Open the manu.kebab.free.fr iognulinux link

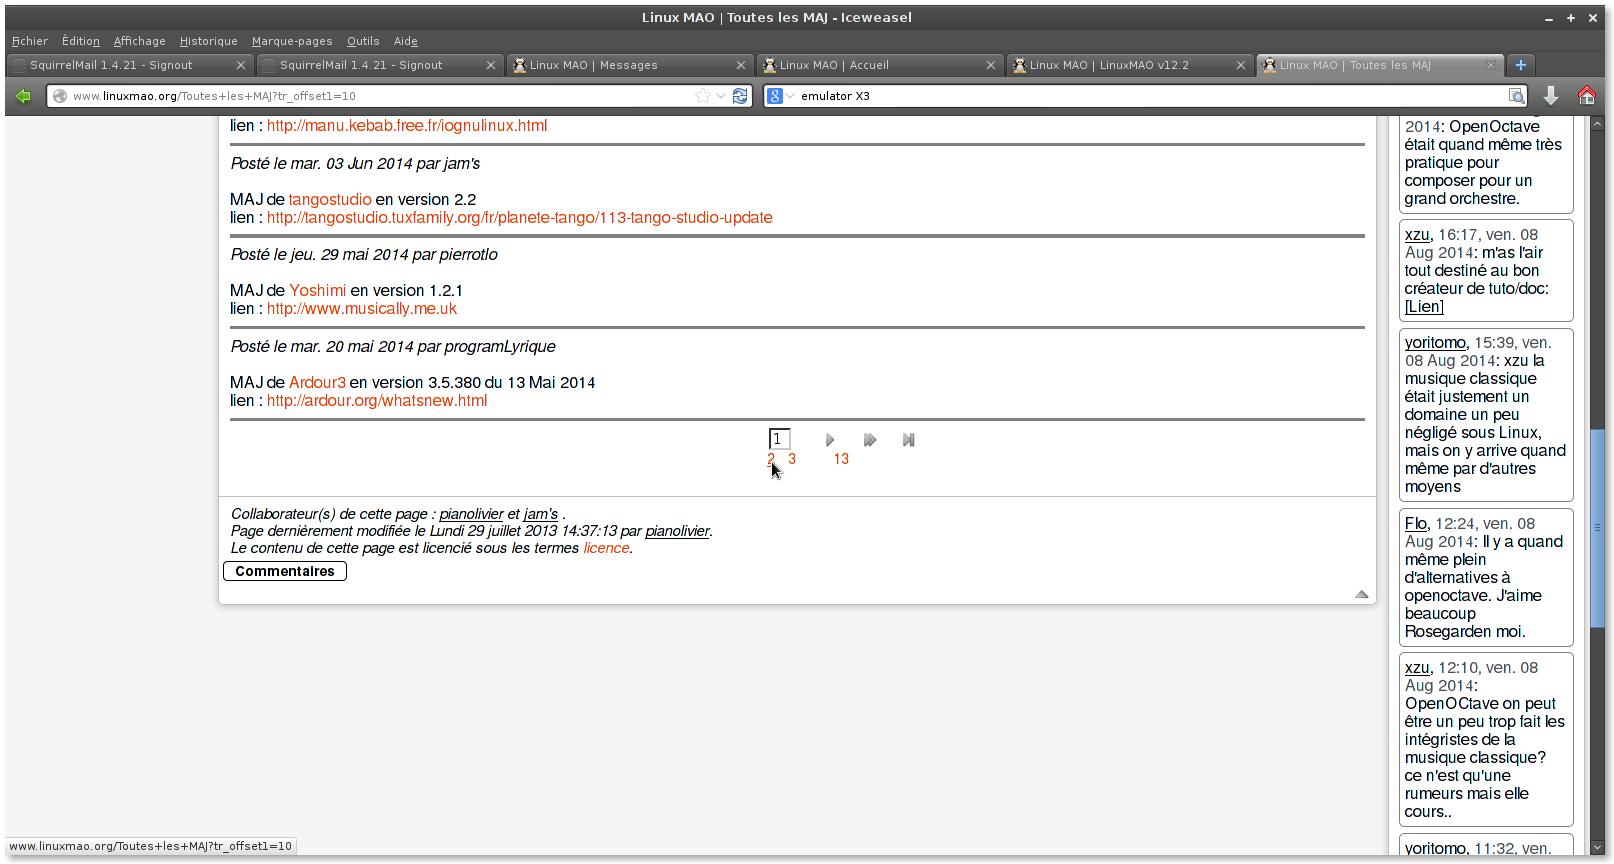coord(407,126)
